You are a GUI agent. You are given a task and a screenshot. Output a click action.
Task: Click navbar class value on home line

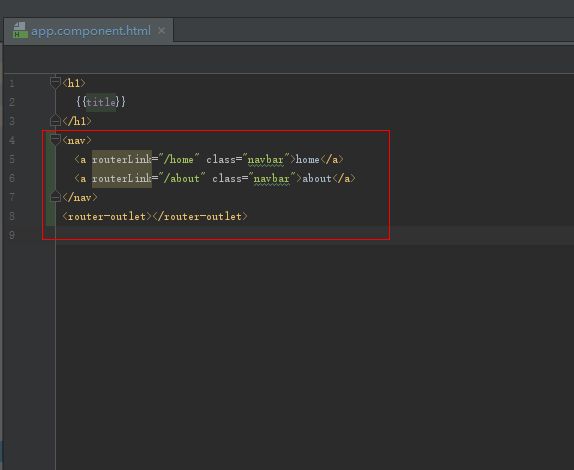266,160
